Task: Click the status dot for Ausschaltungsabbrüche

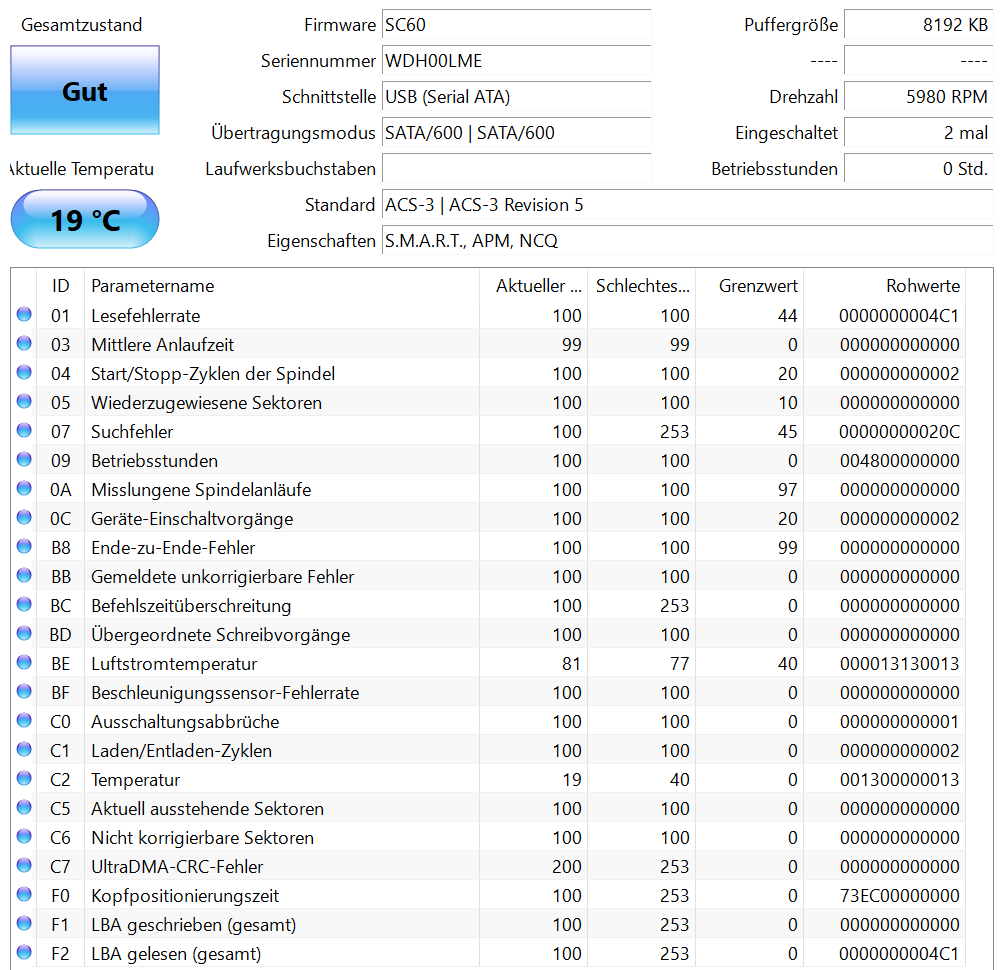Action: [x=24, y=721]
